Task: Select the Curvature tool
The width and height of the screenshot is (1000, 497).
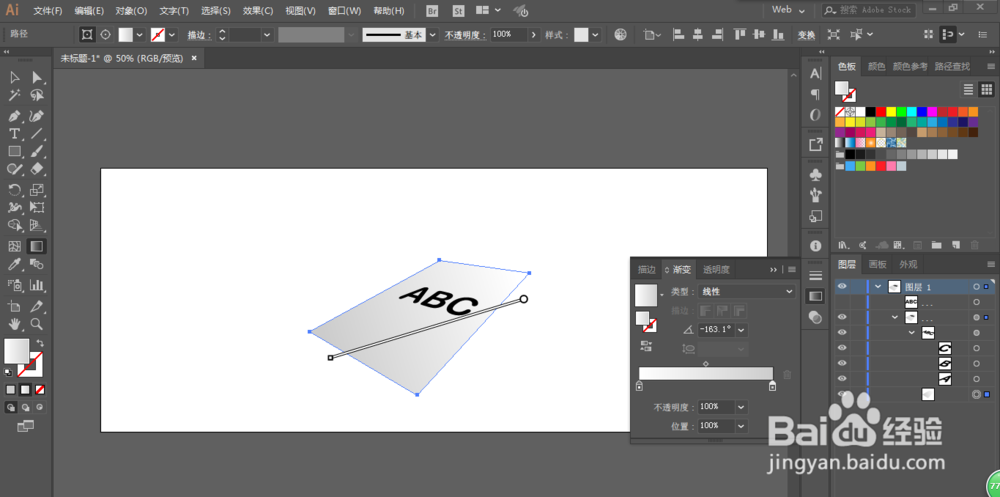Action: pos(37,116)
